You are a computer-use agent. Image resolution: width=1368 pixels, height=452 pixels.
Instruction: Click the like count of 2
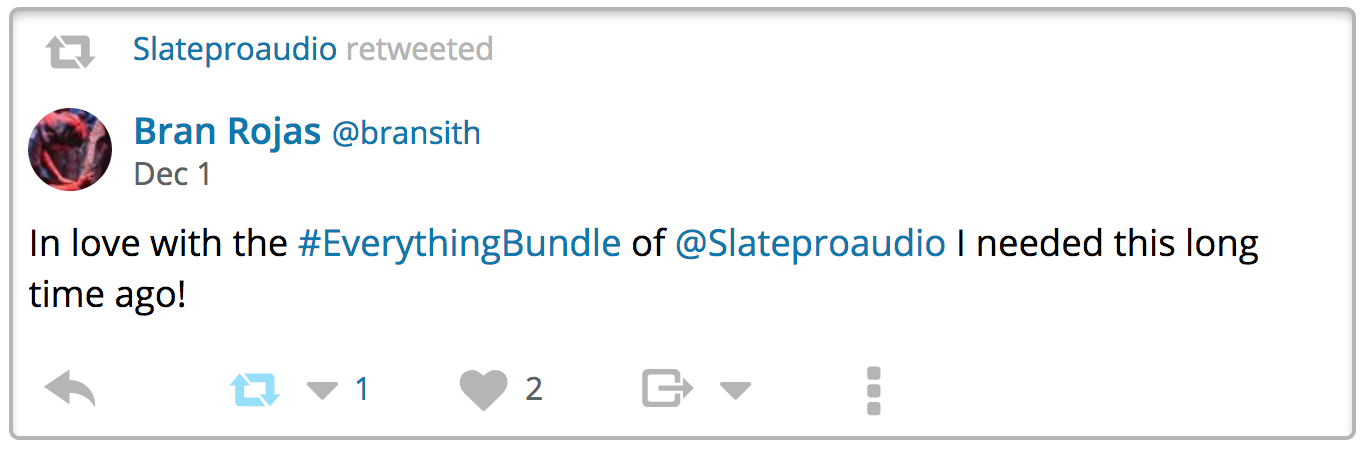(534, 389)
